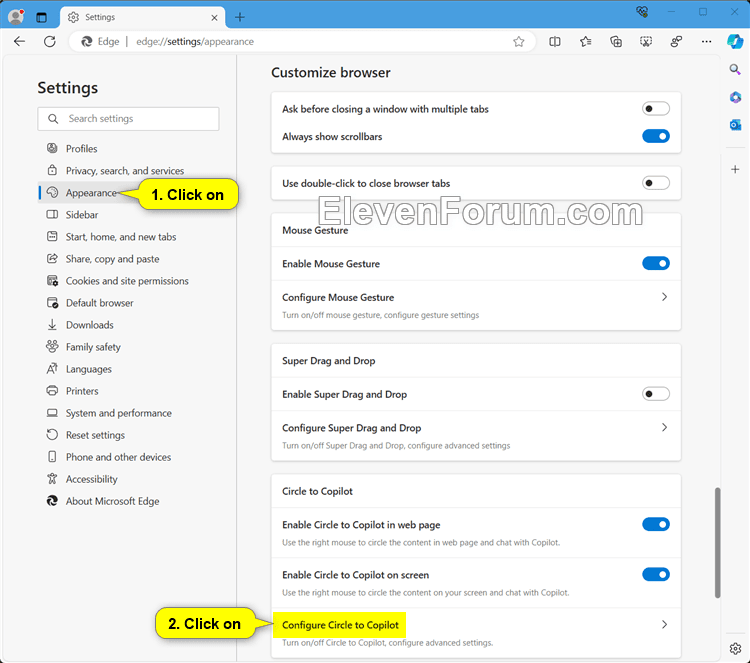Open Collections icon in toolbar
The width and height of the screenshot is (750, 663).
[616, 42]
